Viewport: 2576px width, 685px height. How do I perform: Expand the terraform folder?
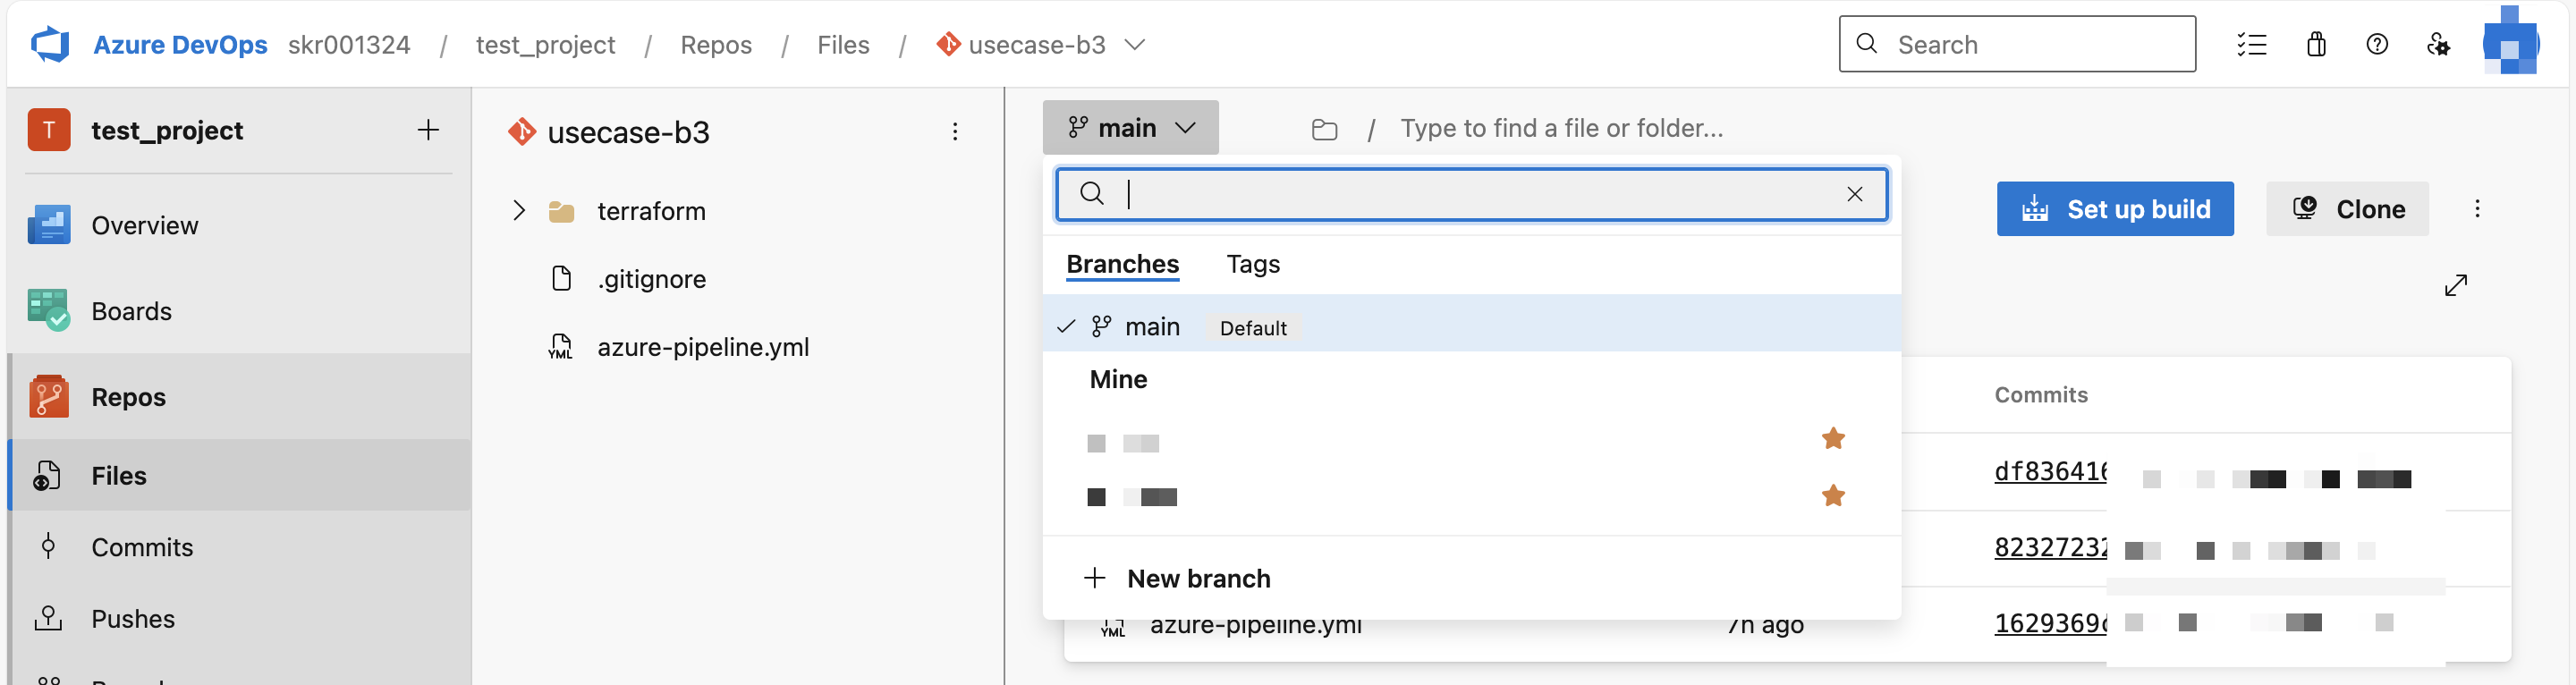click(x=519, y=211)
